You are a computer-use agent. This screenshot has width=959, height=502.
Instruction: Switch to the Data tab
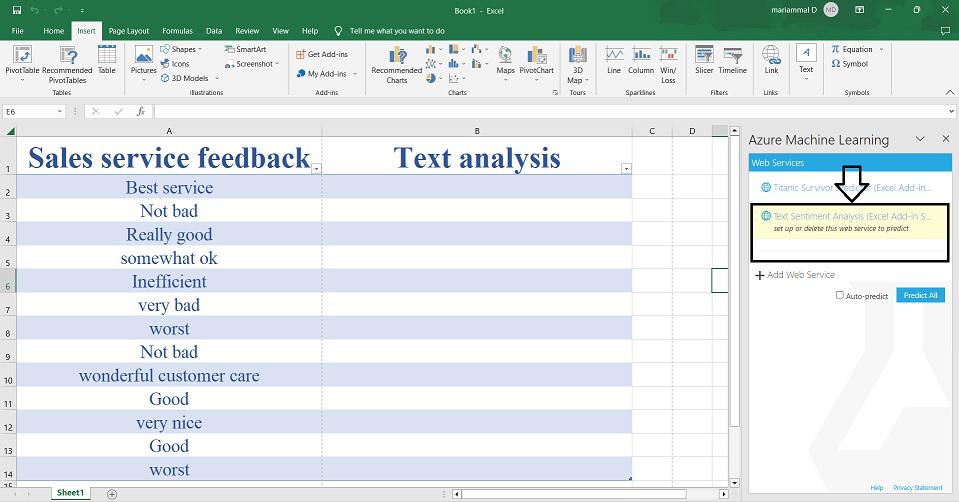(214, 31)
